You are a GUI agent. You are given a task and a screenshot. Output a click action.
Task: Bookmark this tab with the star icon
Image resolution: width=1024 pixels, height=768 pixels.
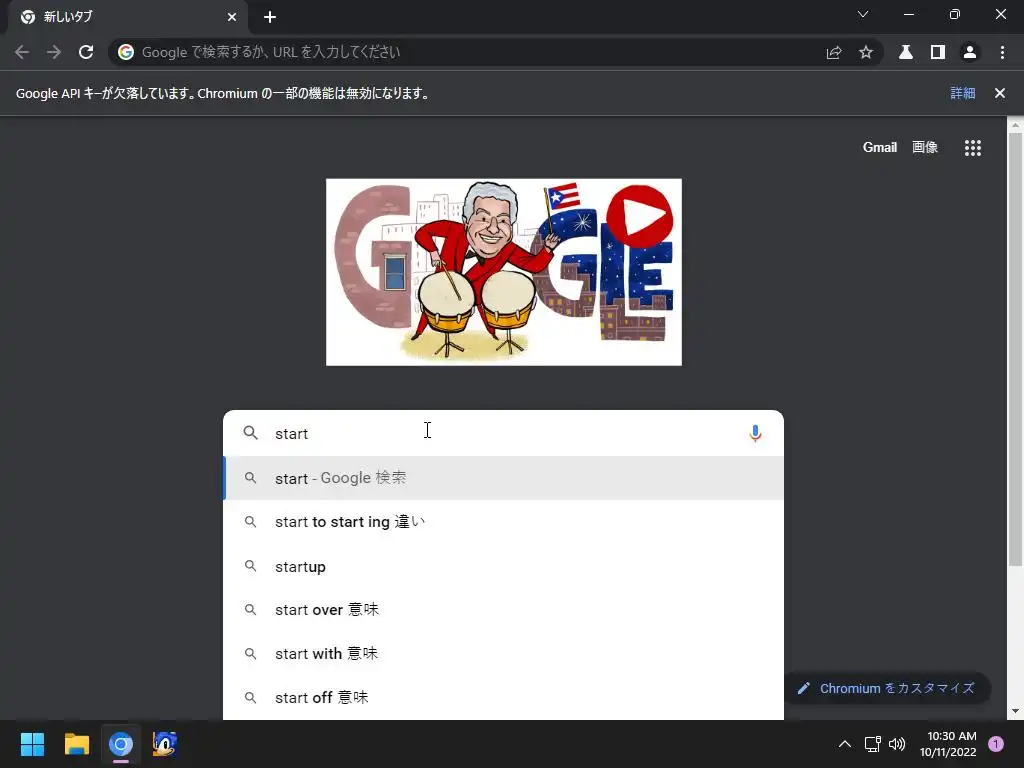(x=866, y=52)
